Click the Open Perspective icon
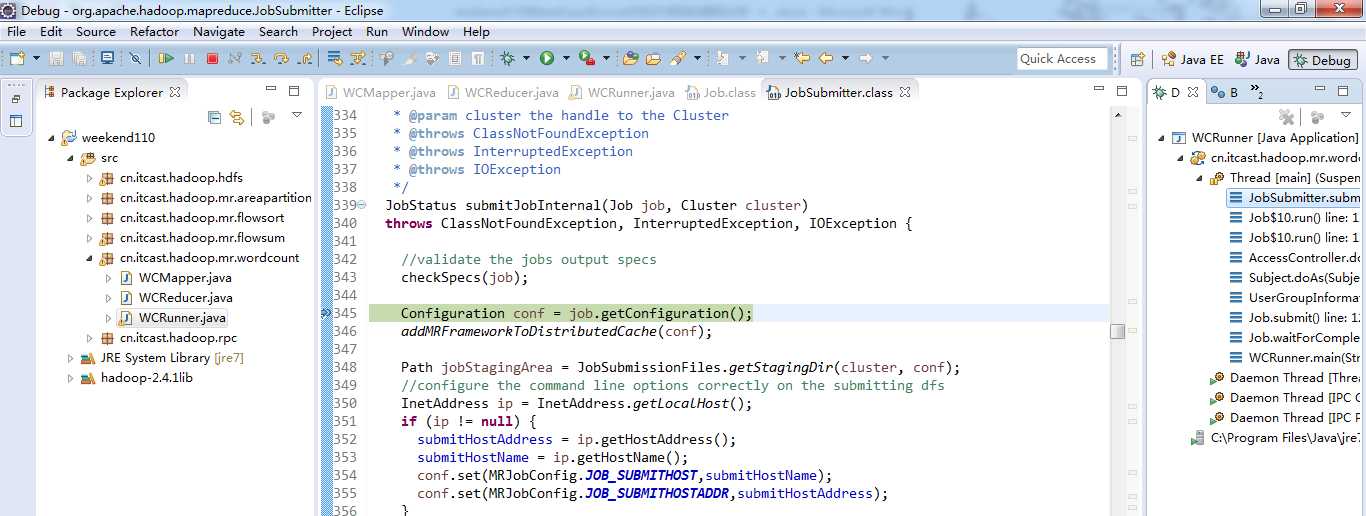This screenshot has width=1366, height=516. (x=1137, y=59)
